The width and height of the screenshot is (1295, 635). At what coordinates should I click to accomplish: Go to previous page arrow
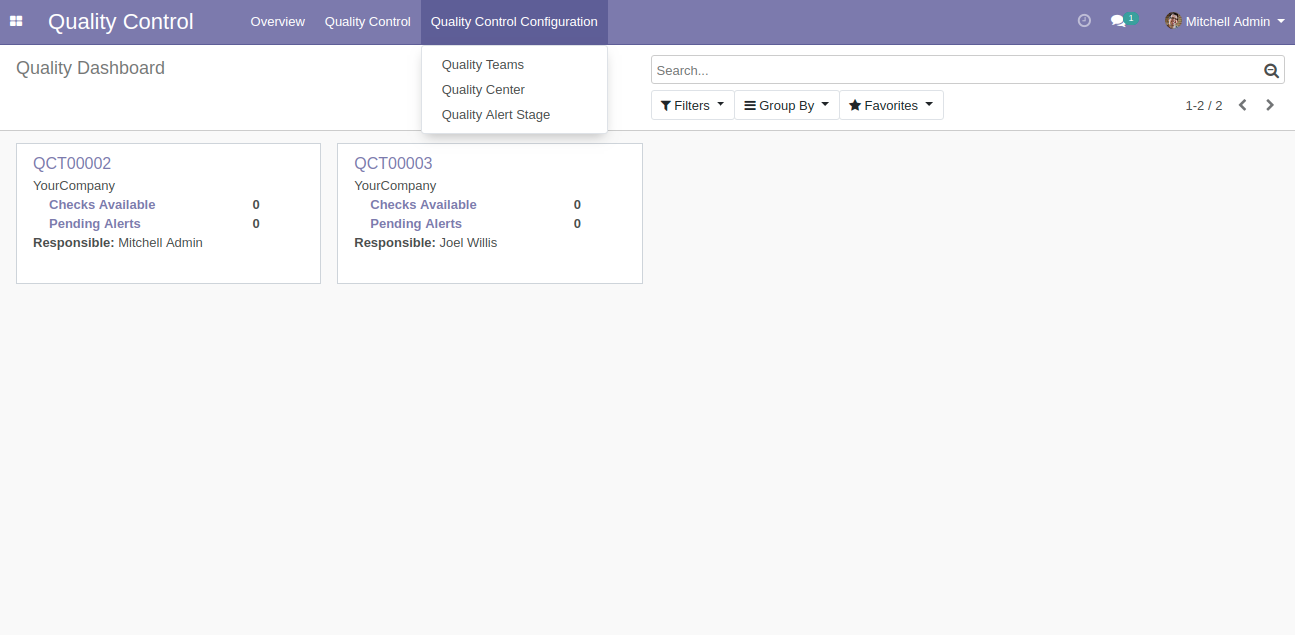(1242, 105)
